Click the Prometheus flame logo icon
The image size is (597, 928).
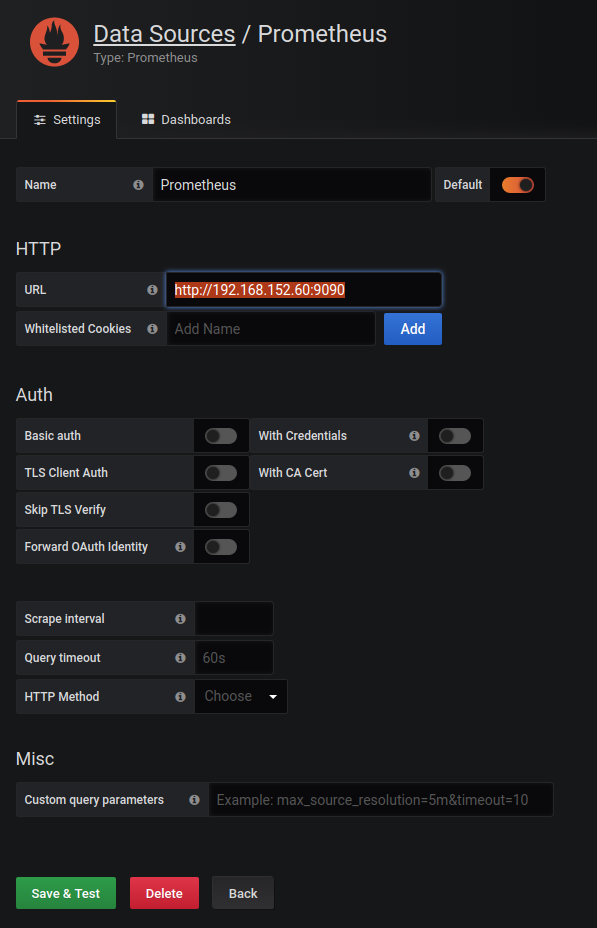54,42
